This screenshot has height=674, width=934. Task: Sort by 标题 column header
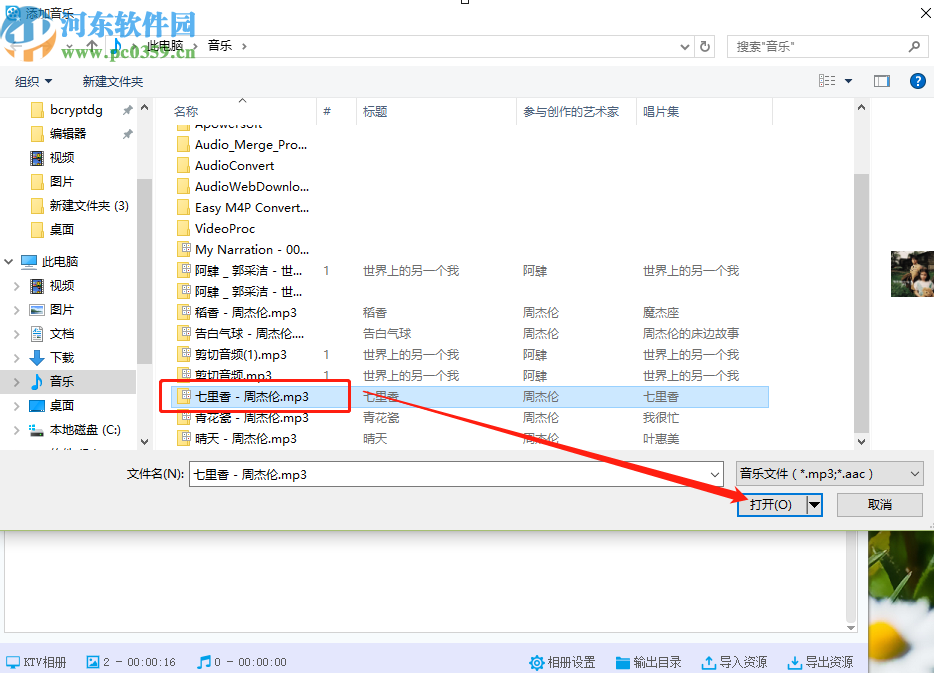pos(375,111)
